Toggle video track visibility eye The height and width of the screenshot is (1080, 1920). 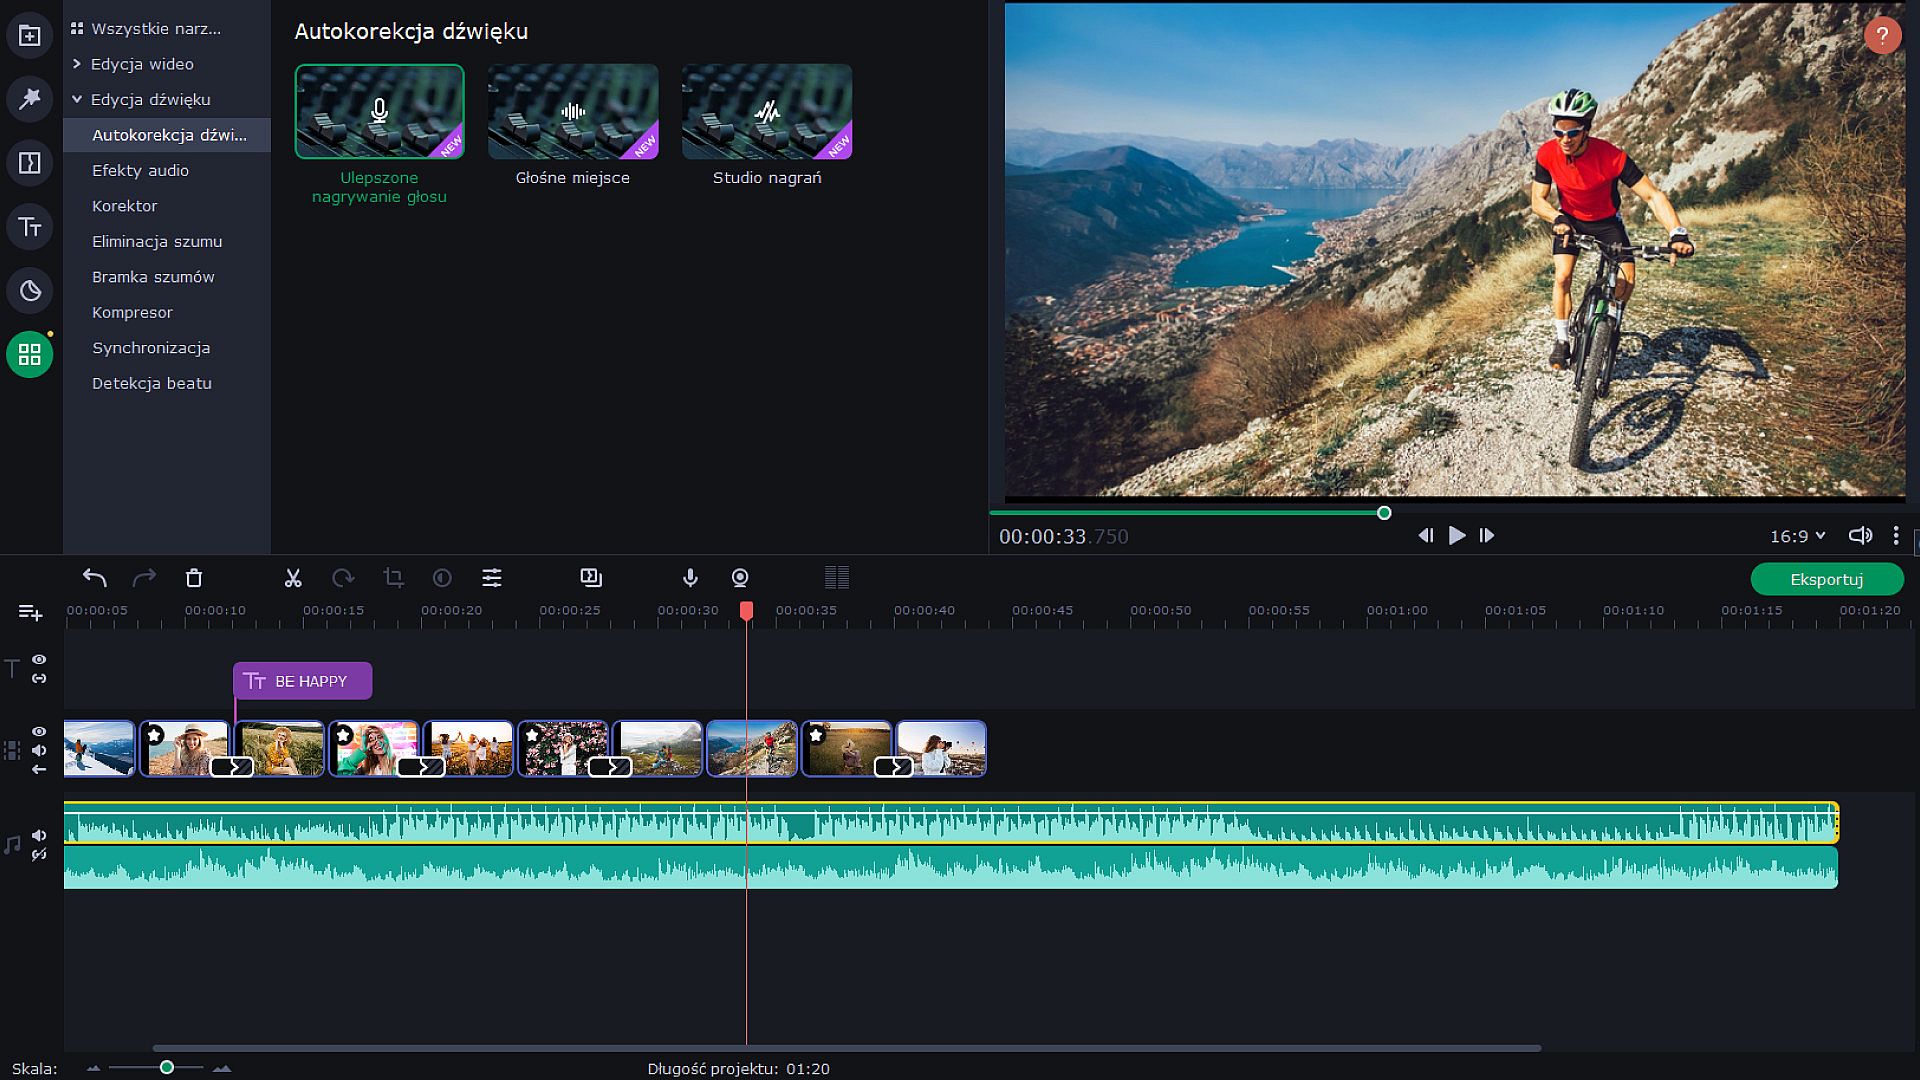pyautogui.click(x=39, y=732)
